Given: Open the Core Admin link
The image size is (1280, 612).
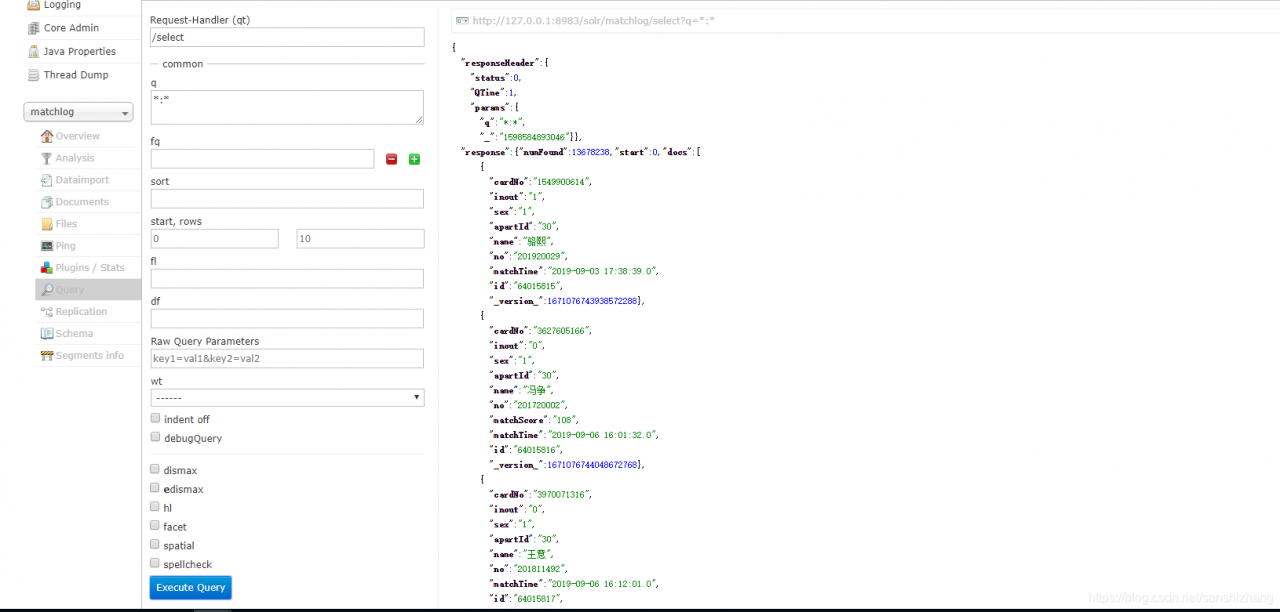Looking at the screenshot, I should (x=71, y=28).
